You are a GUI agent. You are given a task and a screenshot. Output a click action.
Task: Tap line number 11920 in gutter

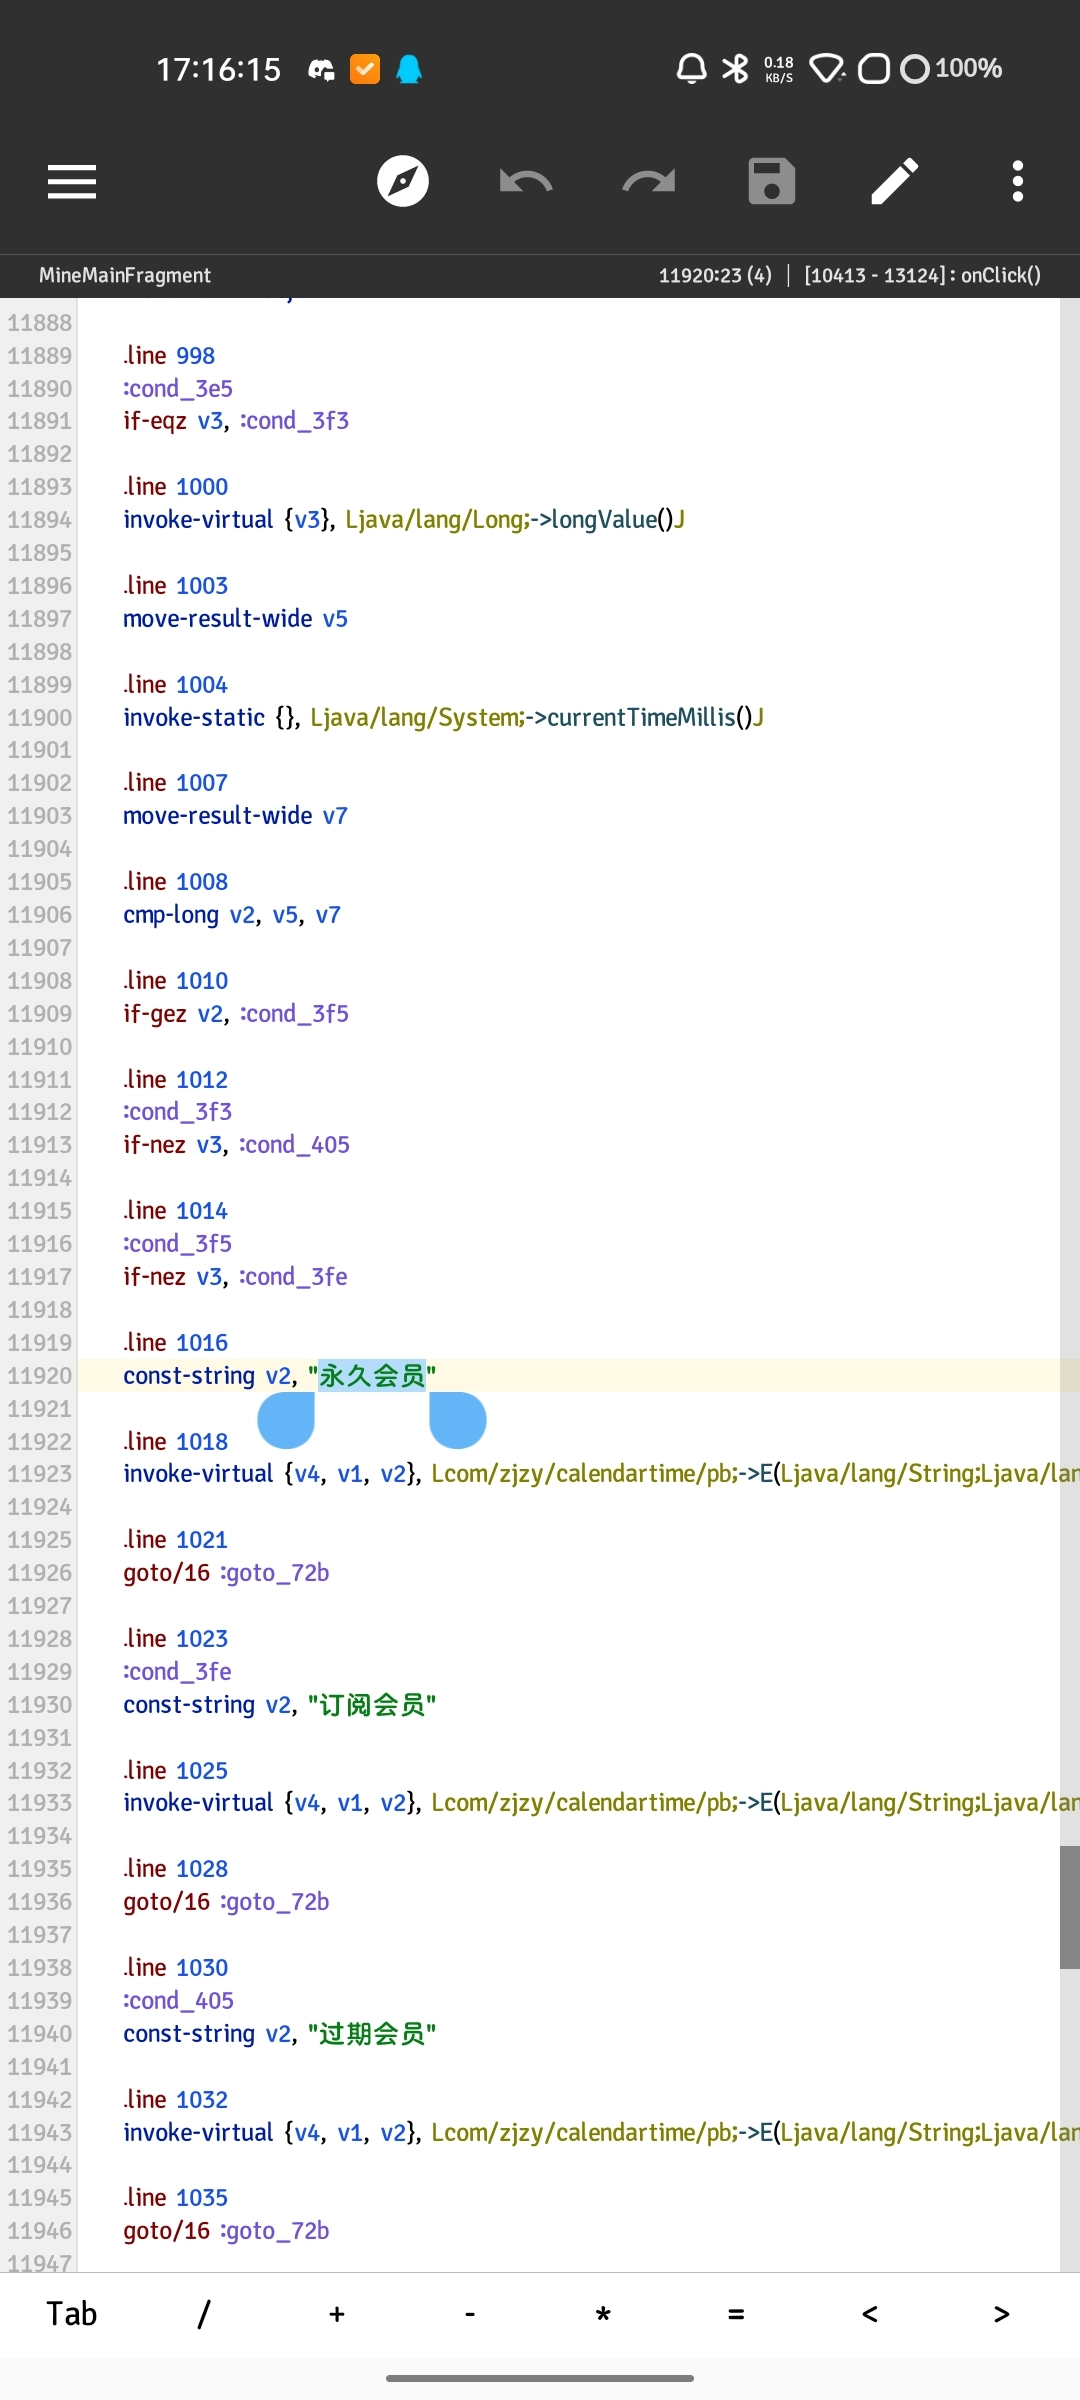tap(39, 1376)
